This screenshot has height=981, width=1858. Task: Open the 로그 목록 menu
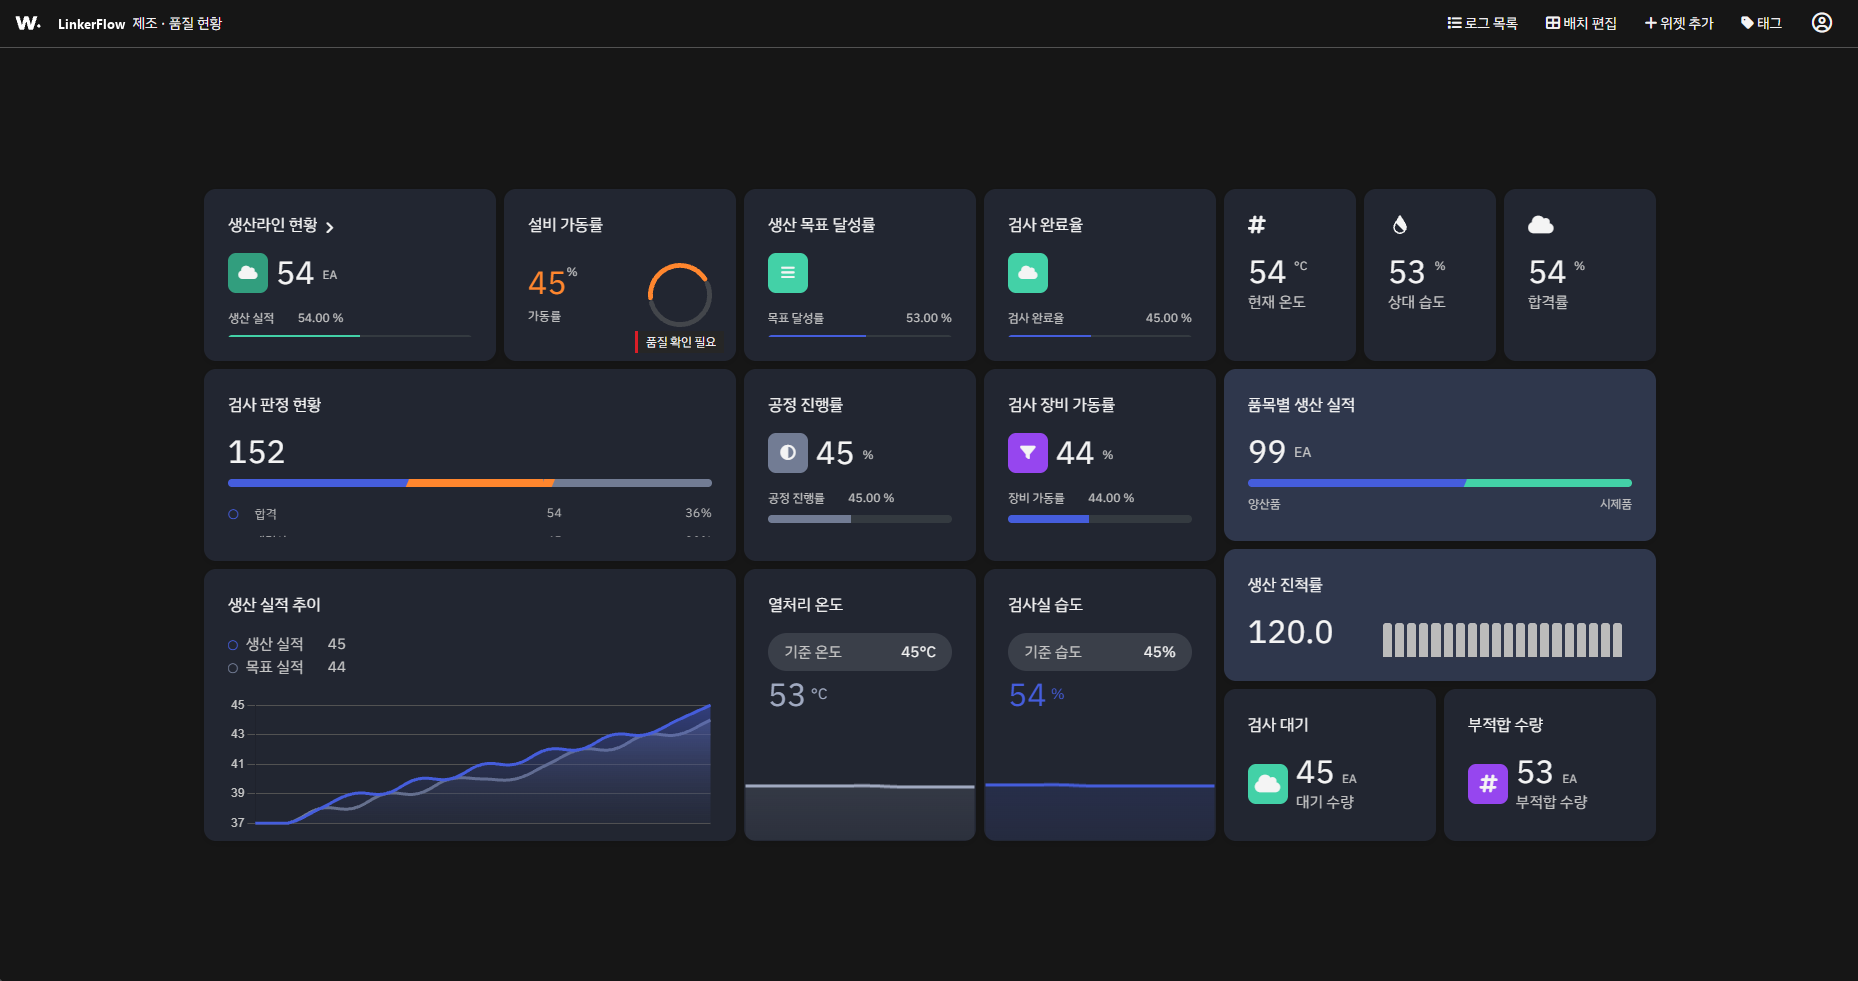pyautogui.click(x=1482, y=23)
